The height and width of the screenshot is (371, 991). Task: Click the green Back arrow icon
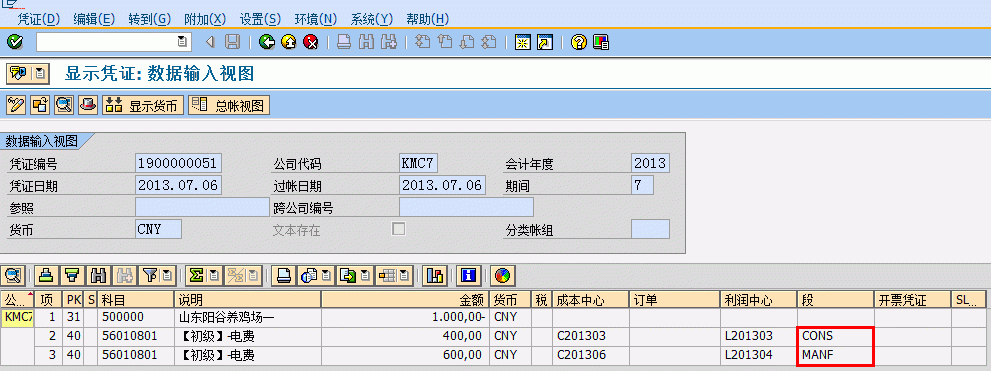pos(267,42)
